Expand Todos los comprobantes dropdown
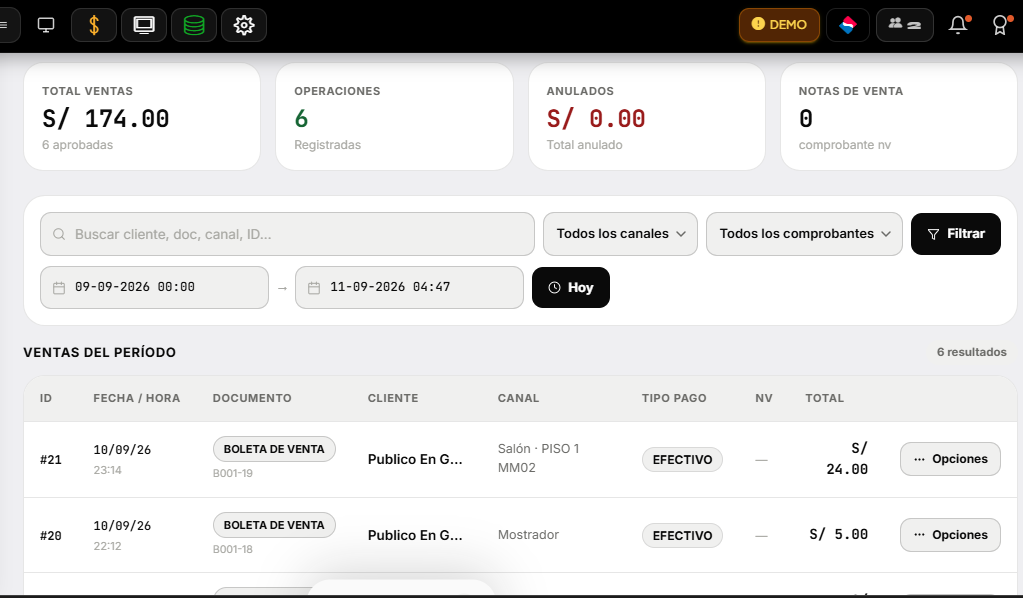The image size is (1023, 598). coord(804,234)
